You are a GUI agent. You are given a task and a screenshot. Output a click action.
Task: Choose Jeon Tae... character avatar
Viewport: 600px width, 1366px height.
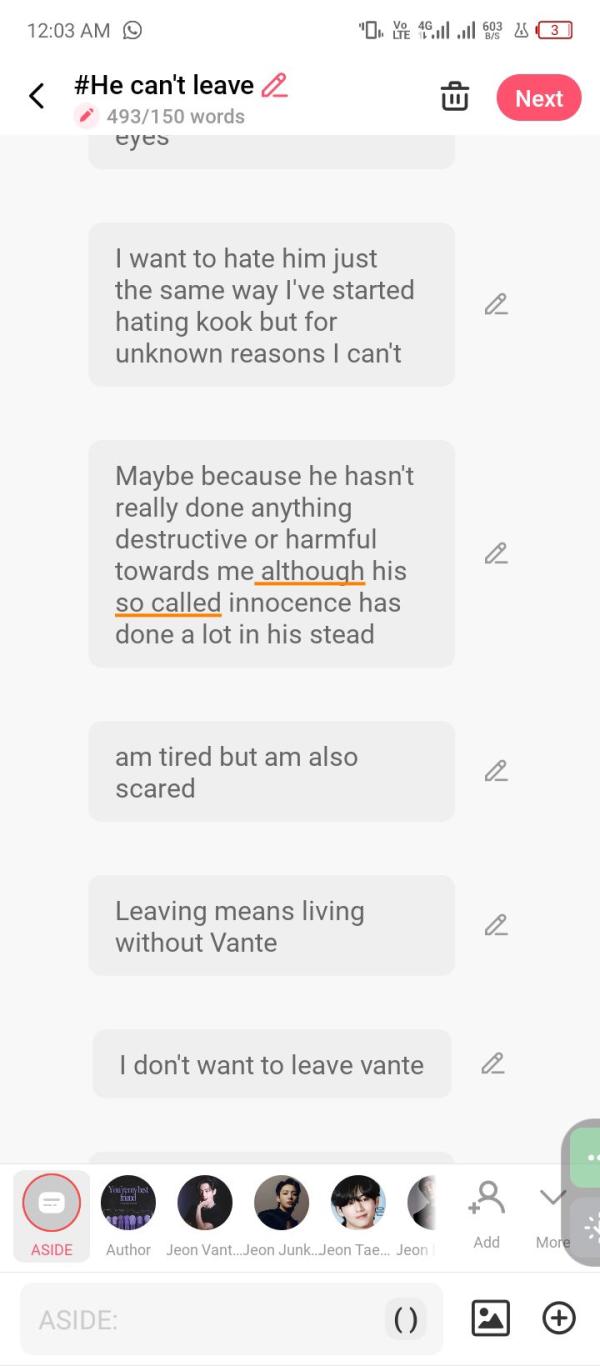click(358, 1215)
